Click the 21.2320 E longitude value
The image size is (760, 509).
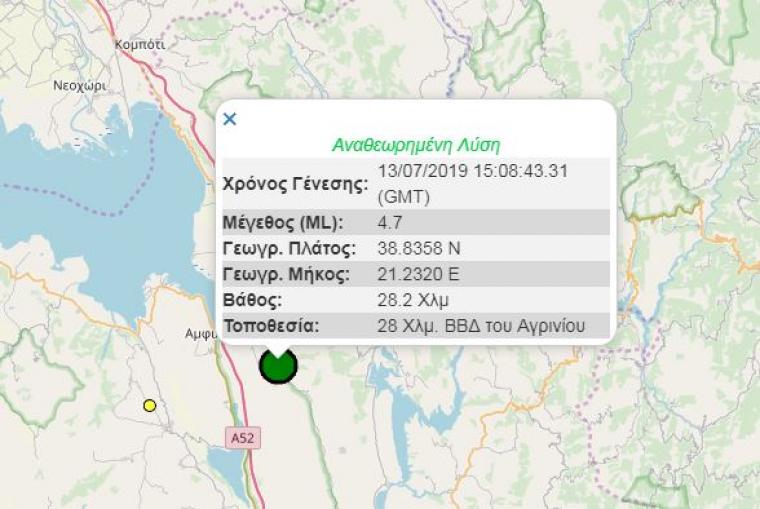pyautogui.click(x=418, y=274)
